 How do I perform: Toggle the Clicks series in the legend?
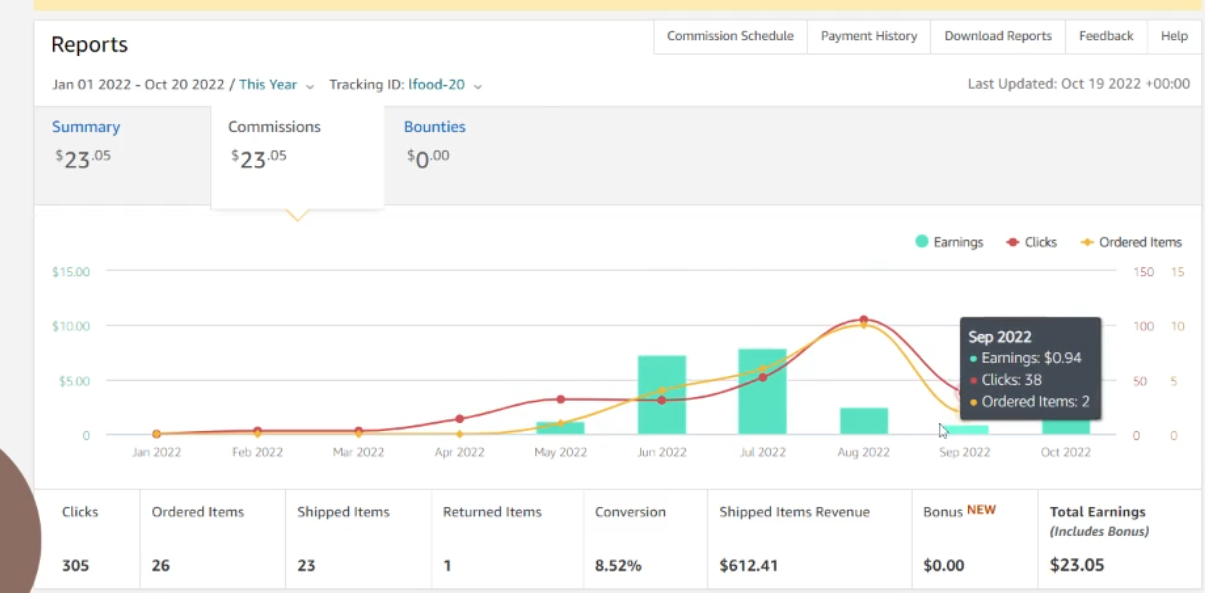[x=1030, y=242]
